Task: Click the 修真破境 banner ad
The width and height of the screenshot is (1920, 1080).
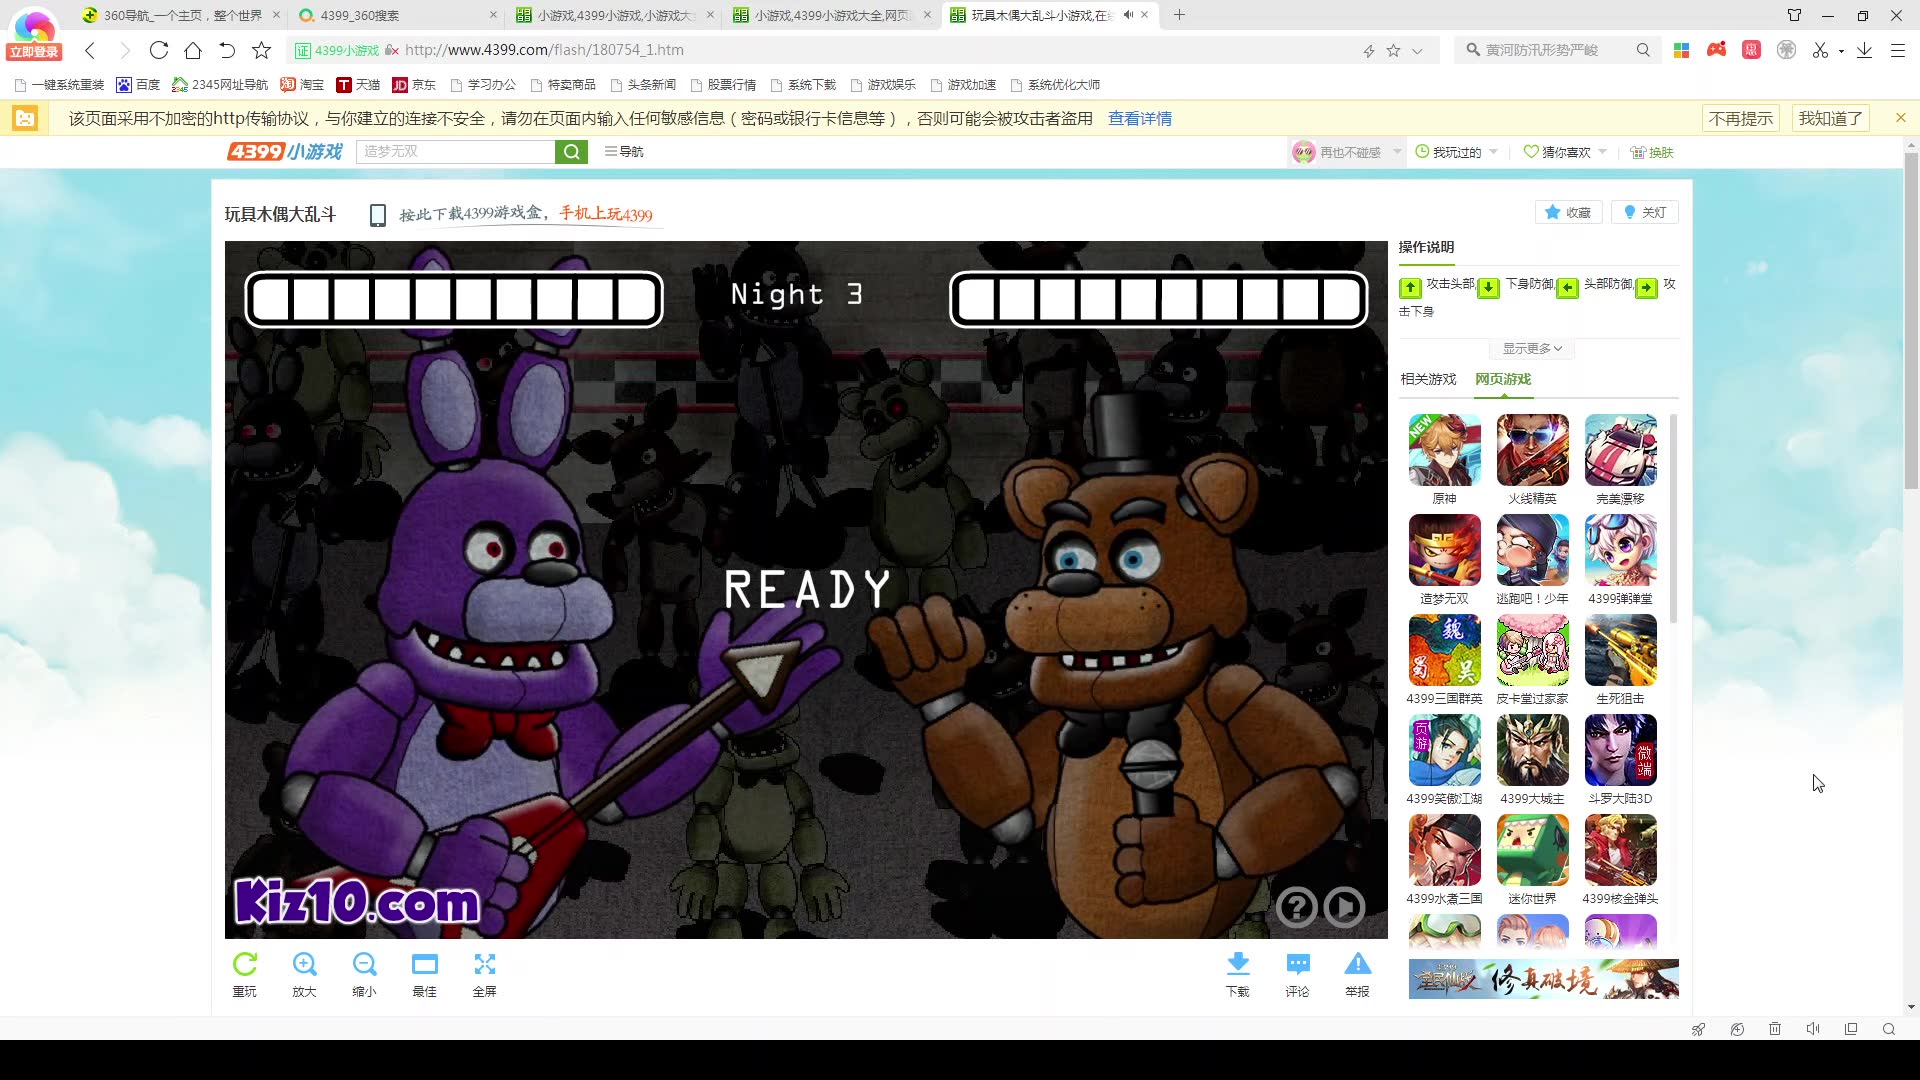Action: (x=1543, y=979)
